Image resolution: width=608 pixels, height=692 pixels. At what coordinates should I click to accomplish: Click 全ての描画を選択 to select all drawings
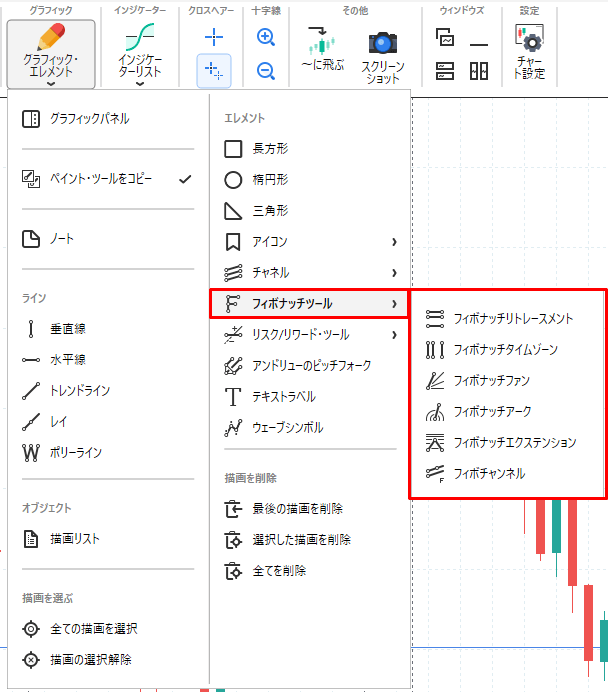click(92, 629)
